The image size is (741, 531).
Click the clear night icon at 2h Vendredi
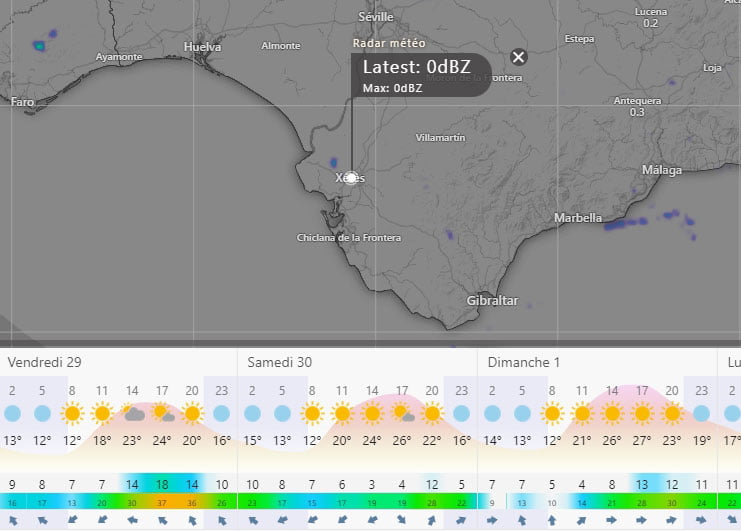(12, 413)
